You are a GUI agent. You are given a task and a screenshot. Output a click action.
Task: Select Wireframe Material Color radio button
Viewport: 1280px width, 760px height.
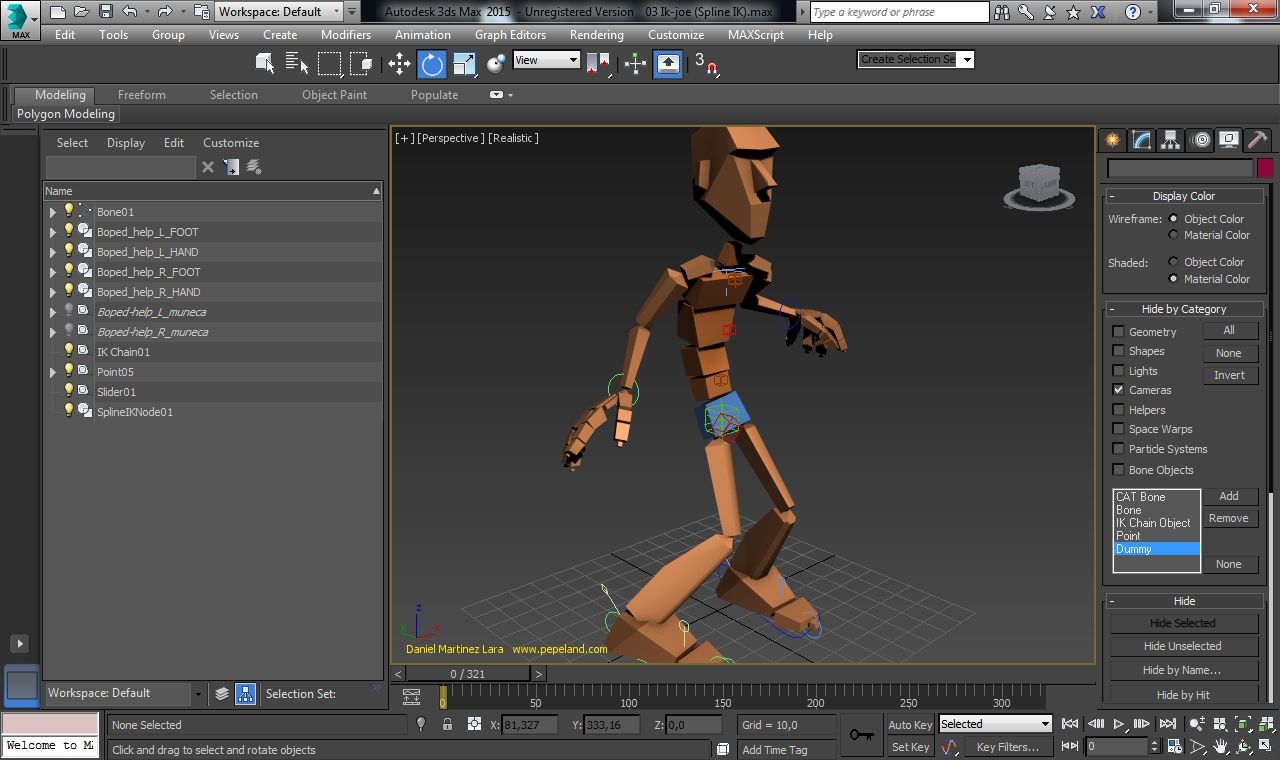pyautogui.click(x=1174, y=235)
